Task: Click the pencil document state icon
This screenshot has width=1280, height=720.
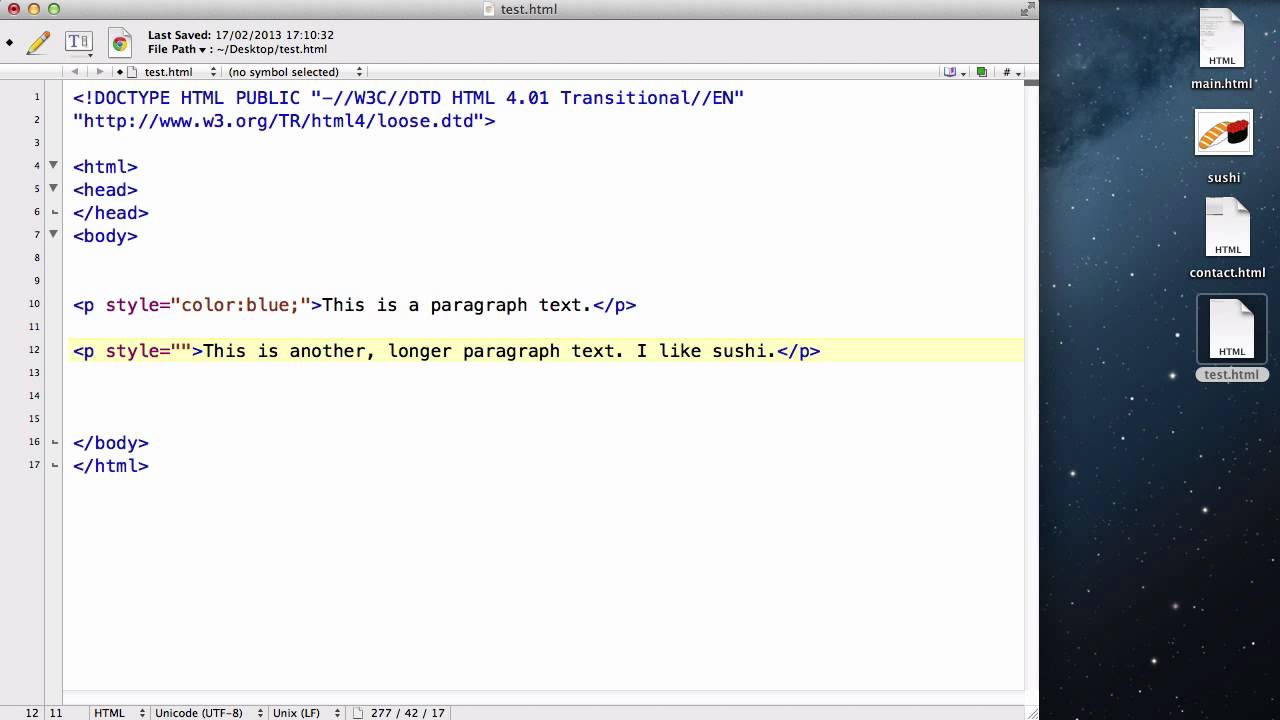Action: point(39,42)
